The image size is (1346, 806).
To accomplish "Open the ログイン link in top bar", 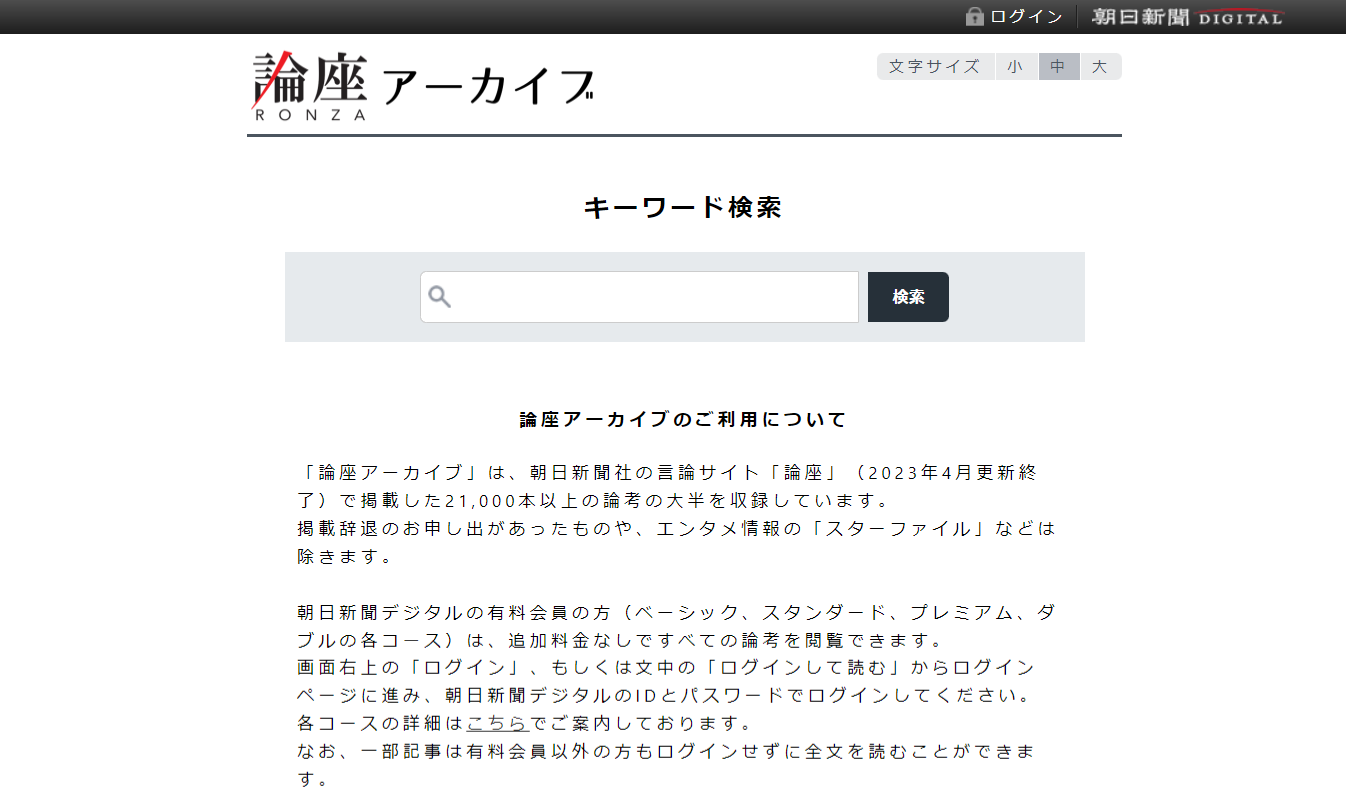I will click(1027, 17).
